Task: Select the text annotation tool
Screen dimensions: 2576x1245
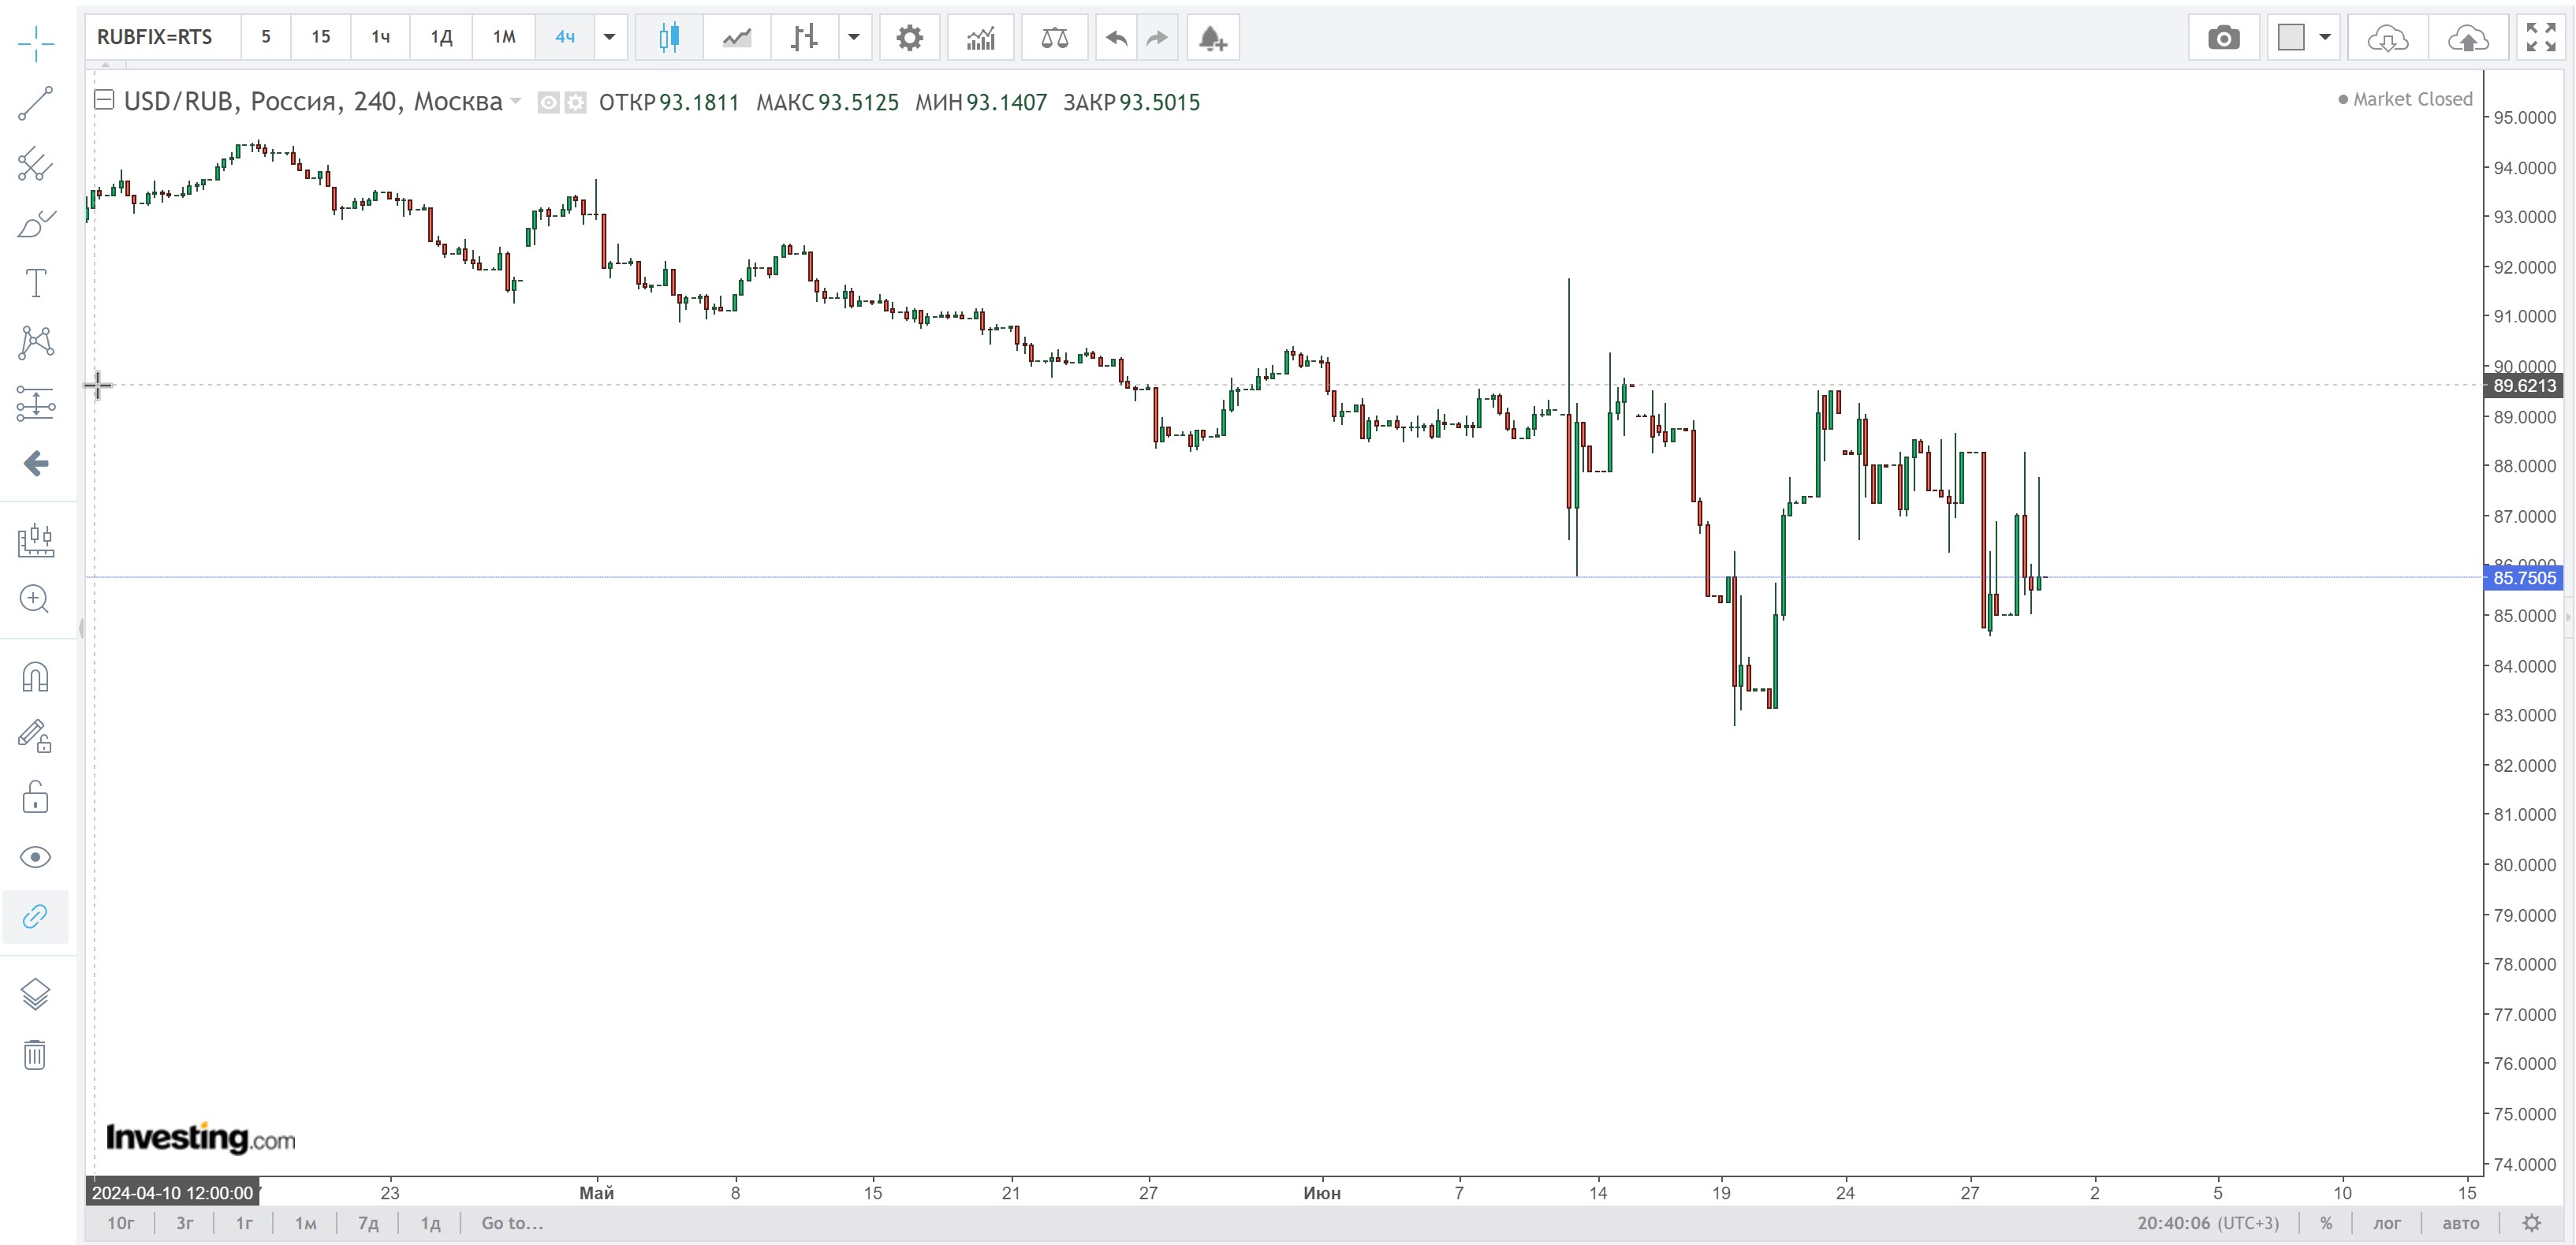Action: click(x=36, y=283)
